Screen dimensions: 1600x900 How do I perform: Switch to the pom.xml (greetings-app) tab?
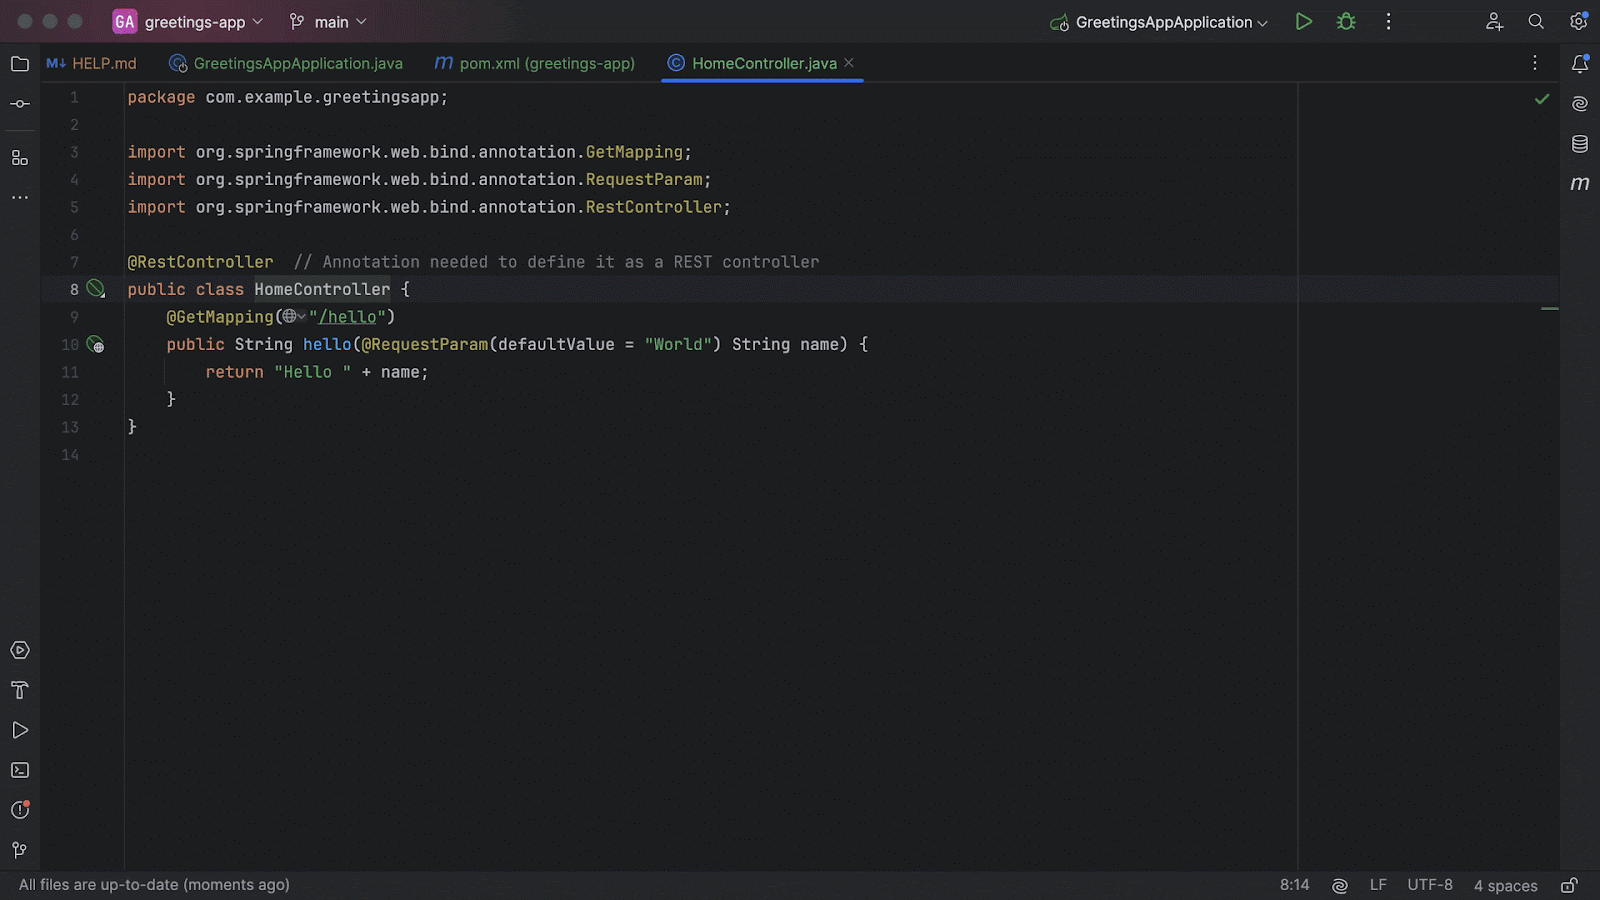coord(535,63)
